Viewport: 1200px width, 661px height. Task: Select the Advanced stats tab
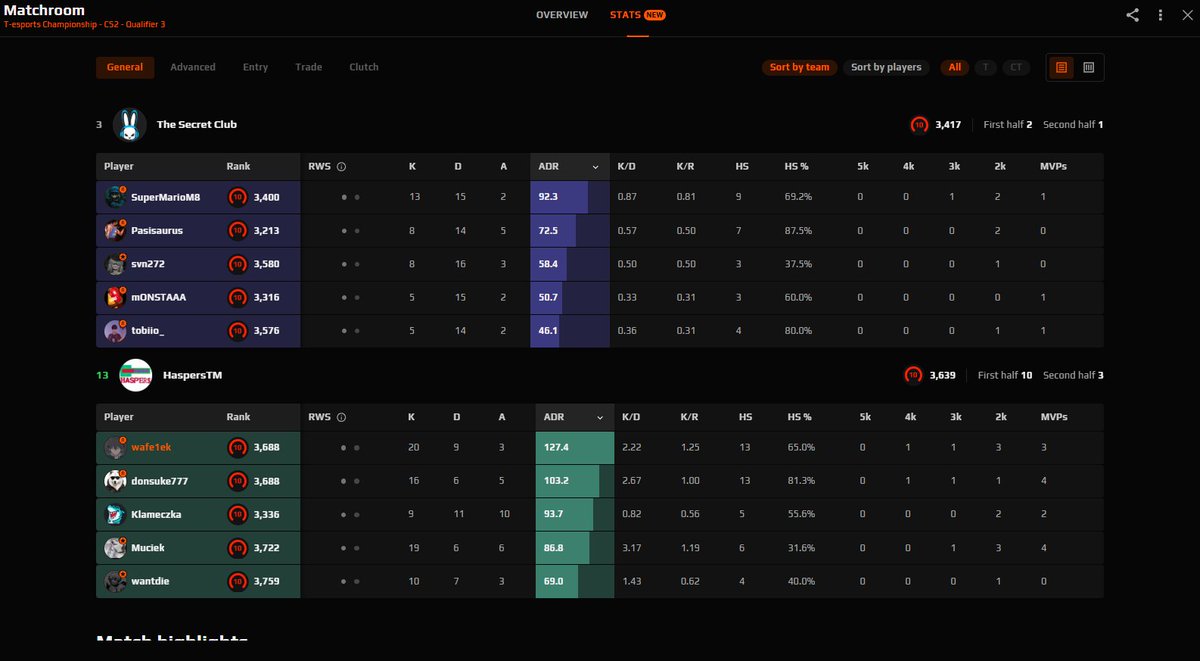click(x=193, y=67)
